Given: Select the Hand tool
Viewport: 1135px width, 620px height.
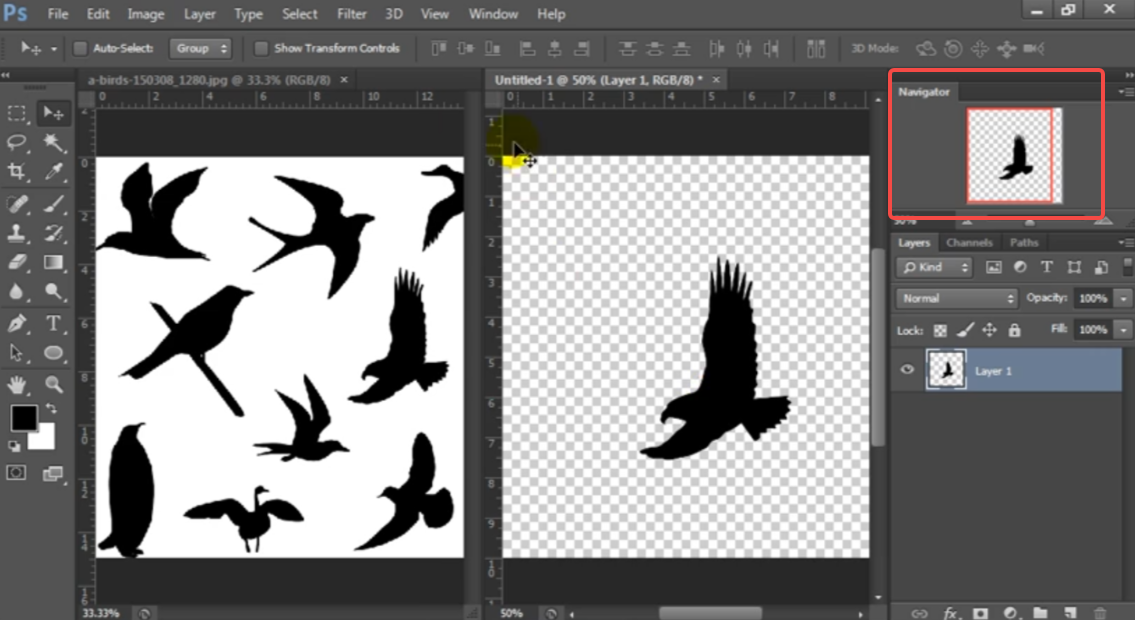Looking at the screenshot, I should pyautogui.click(x=17, y=385).
